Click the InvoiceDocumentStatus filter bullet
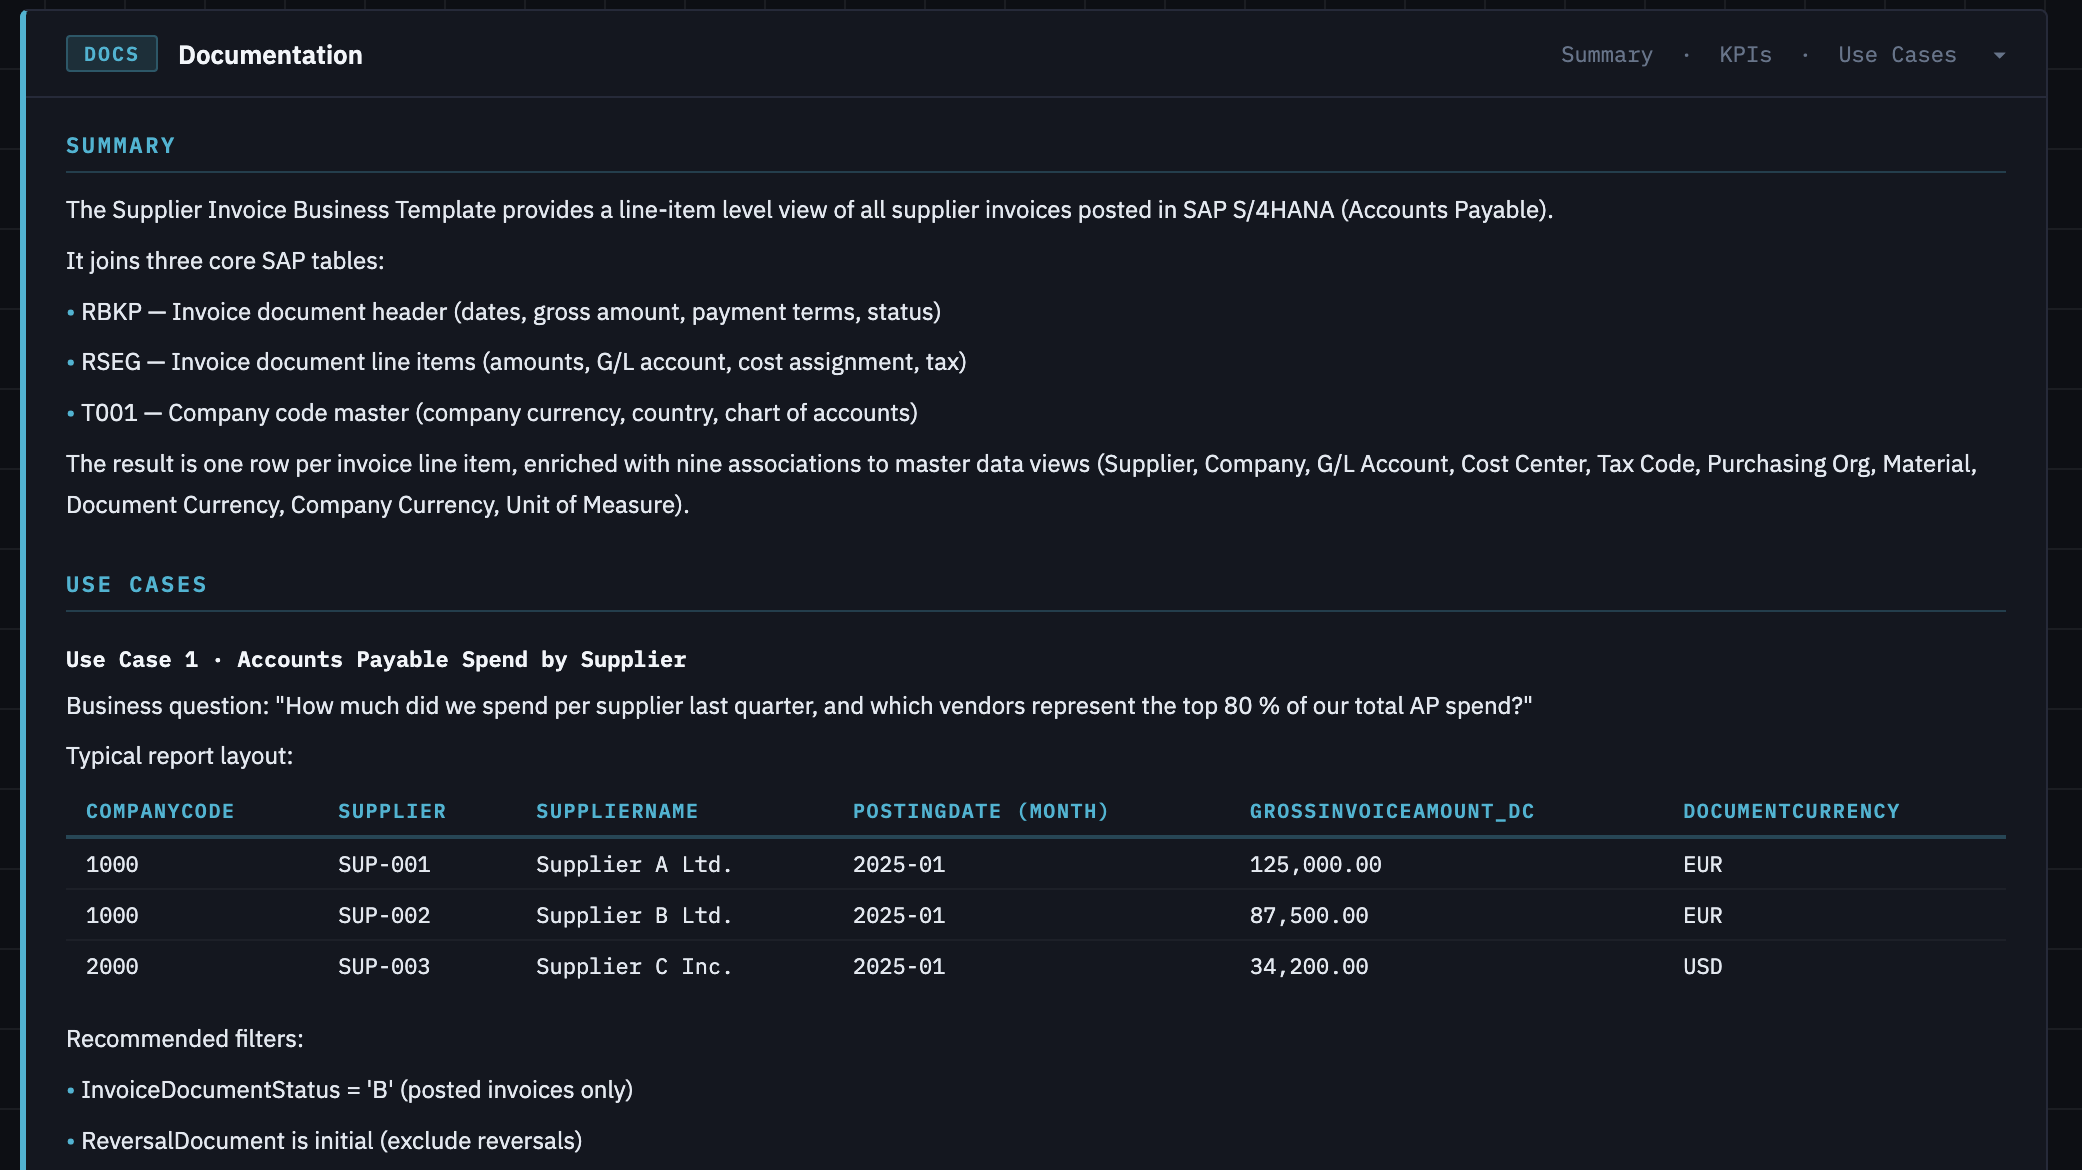 (356, 1090)
